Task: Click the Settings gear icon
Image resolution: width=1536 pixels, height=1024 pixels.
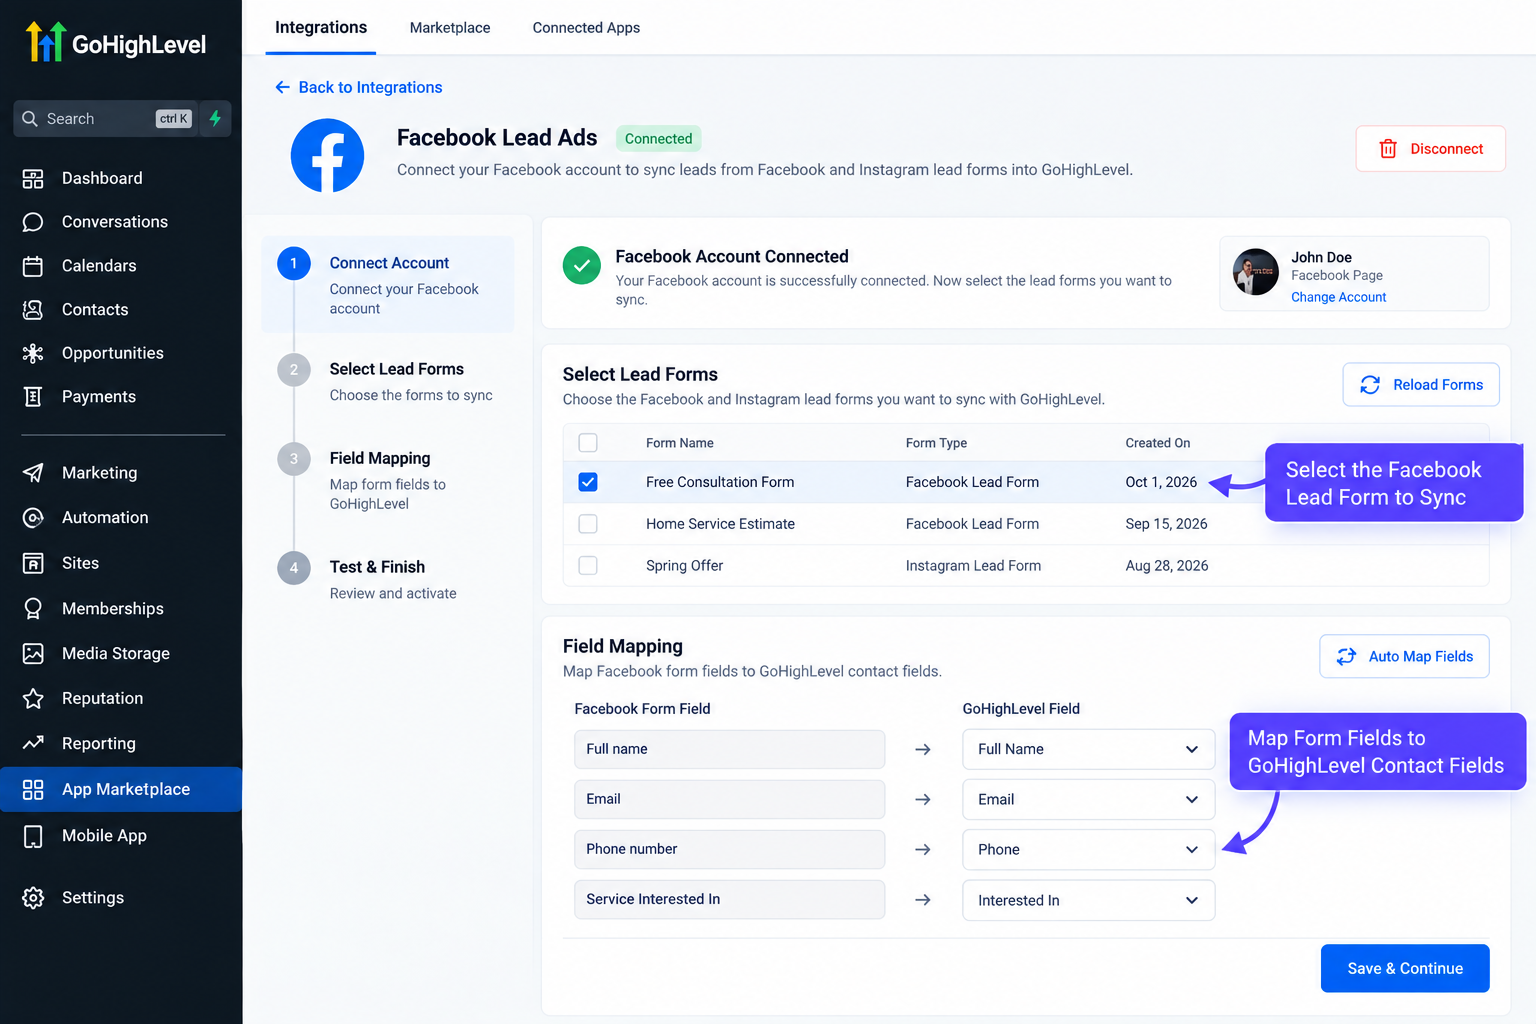Action: 33,898
